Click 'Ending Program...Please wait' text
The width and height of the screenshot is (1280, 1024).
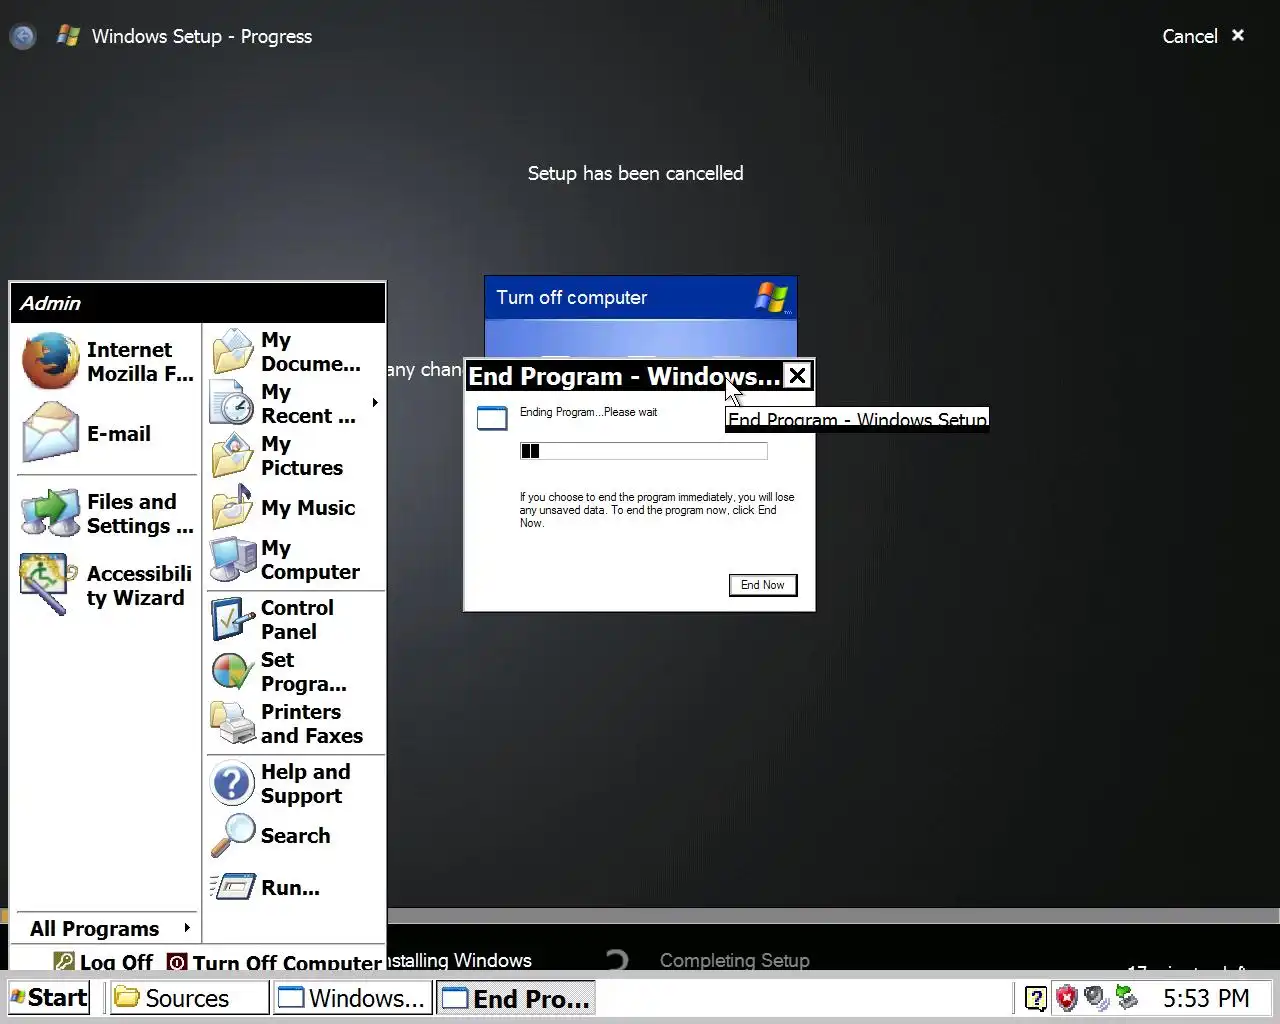coord(588,412)
